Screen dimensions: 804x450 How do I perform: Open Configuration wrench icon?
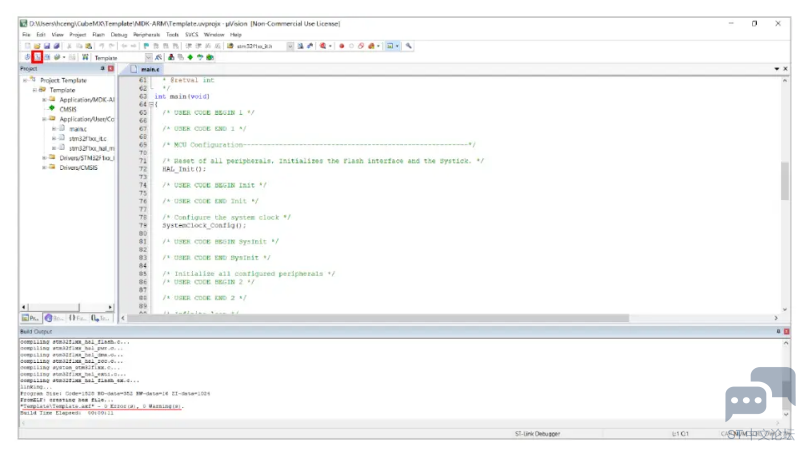(409, 46)
